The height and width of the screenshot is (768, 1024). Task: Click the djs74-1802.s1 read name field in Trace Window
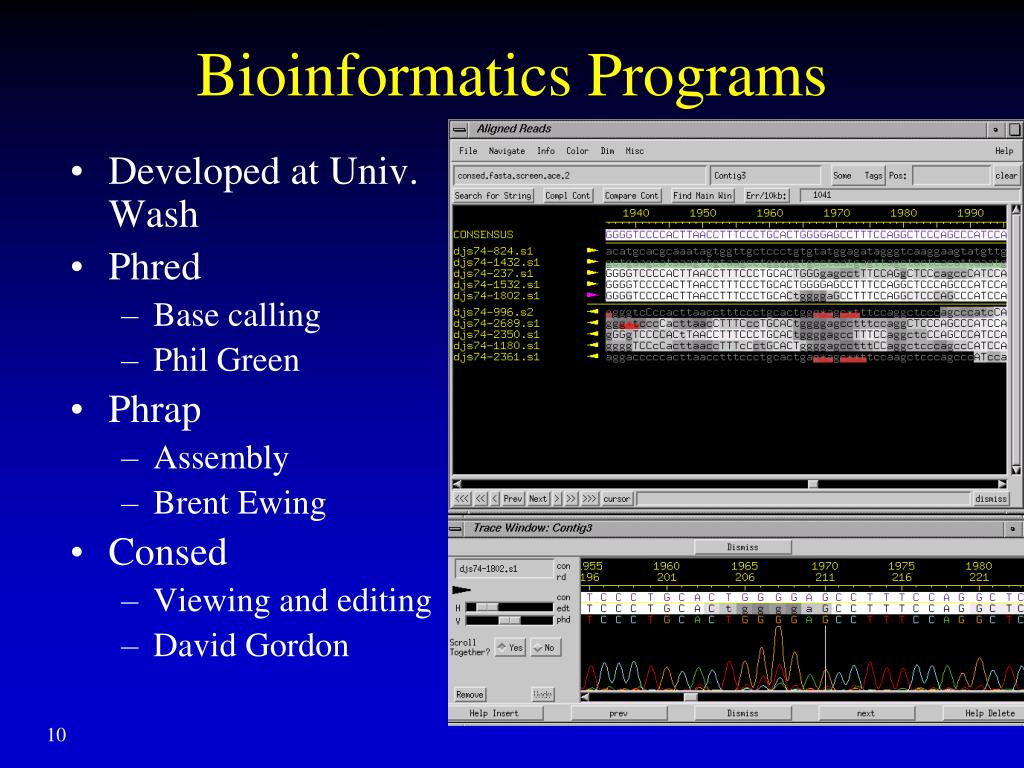click(x=504, y=568)
